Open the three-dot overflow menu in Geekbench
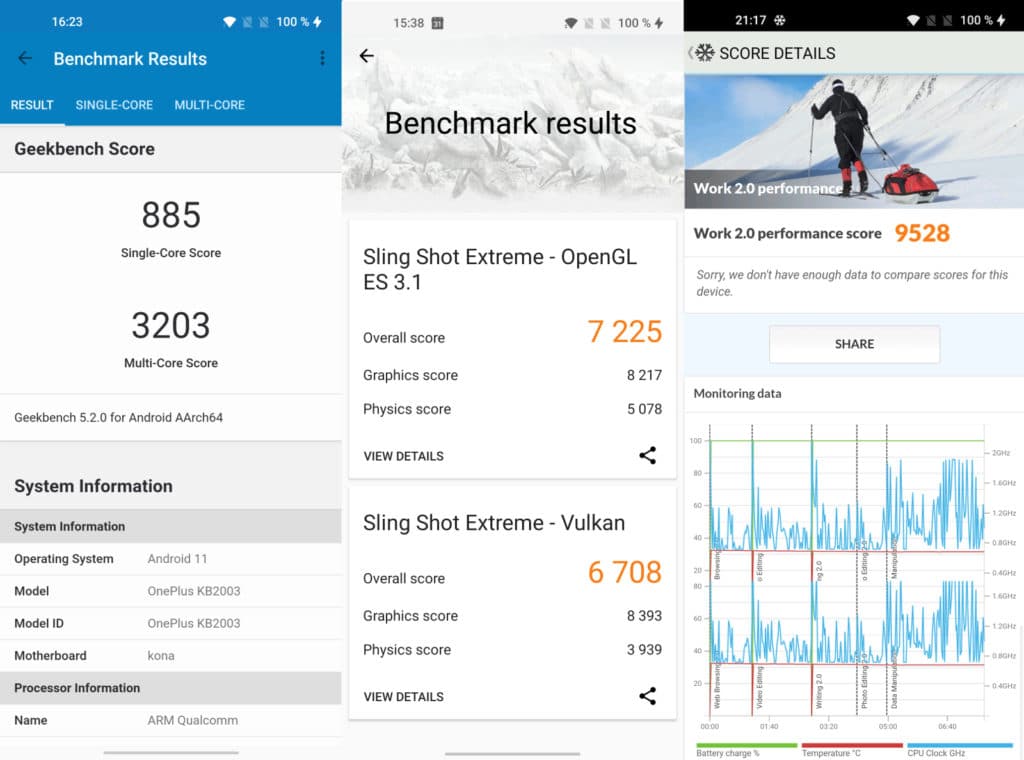Screen dimensions: 1024x760 (322, 59)
